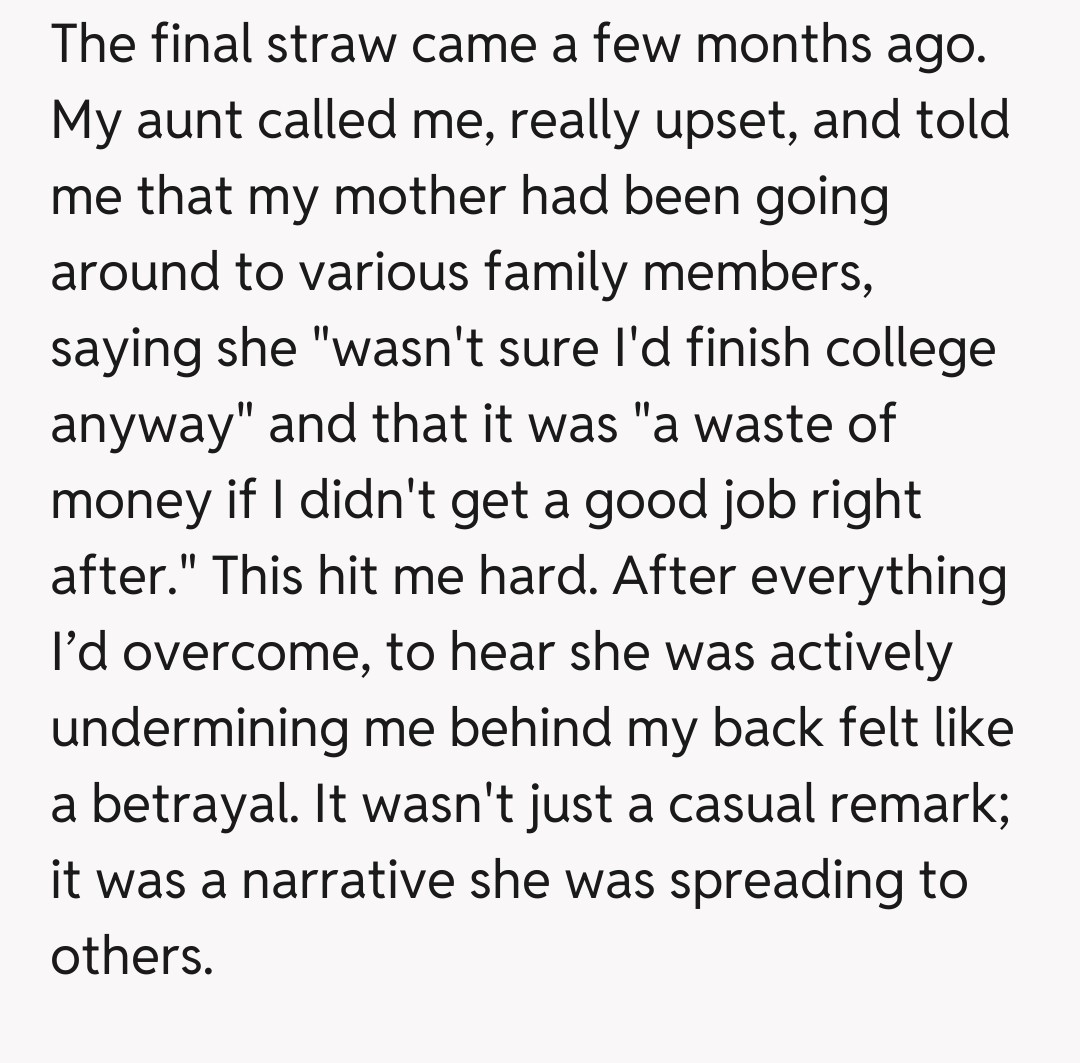Select the word "narrative"
The height and width of the screenshot is (1063, 1080).
point(343,881)
